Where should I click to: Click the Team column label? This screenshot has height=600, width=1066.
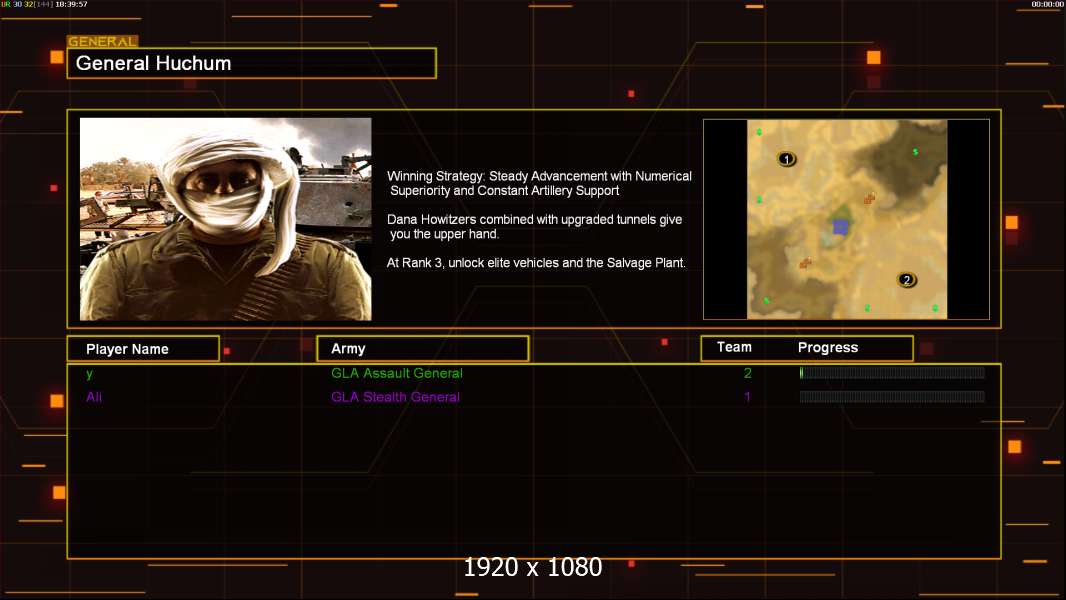point(734,347)
